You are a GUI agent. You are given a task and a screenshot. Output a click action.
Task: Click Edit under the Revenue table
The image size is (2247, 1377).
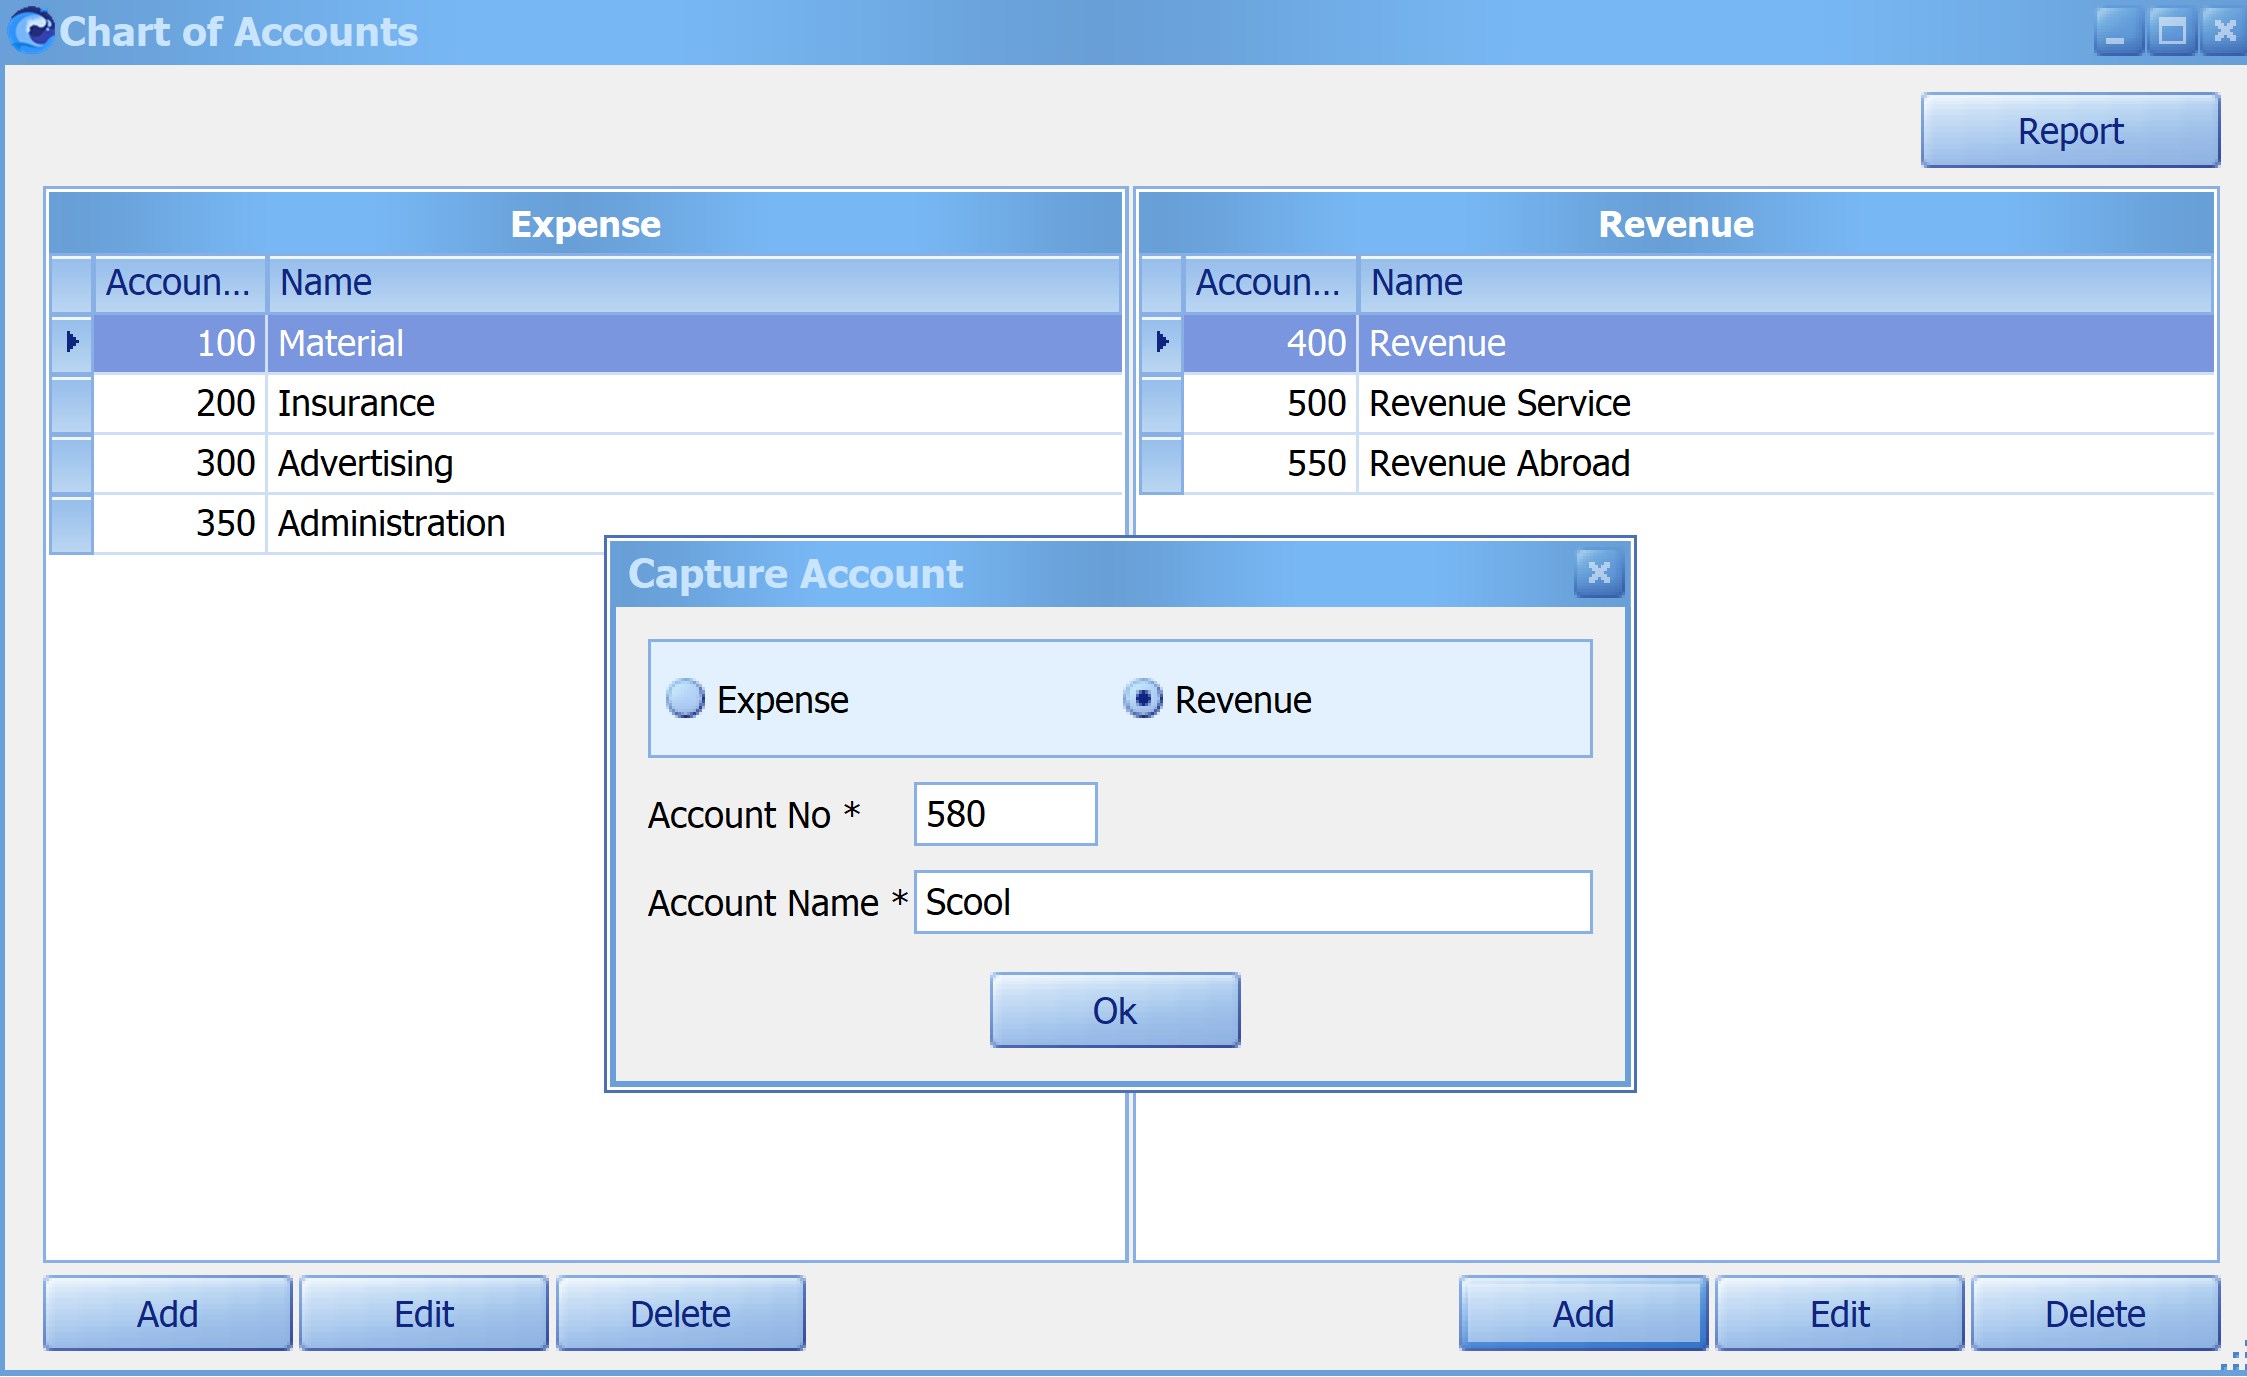(x=1839, y=1313)
